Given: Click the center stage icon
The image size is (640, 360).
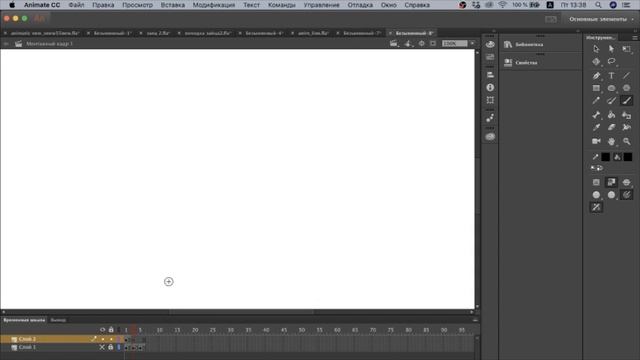Looking at the screenshot, I should point(422,43).
